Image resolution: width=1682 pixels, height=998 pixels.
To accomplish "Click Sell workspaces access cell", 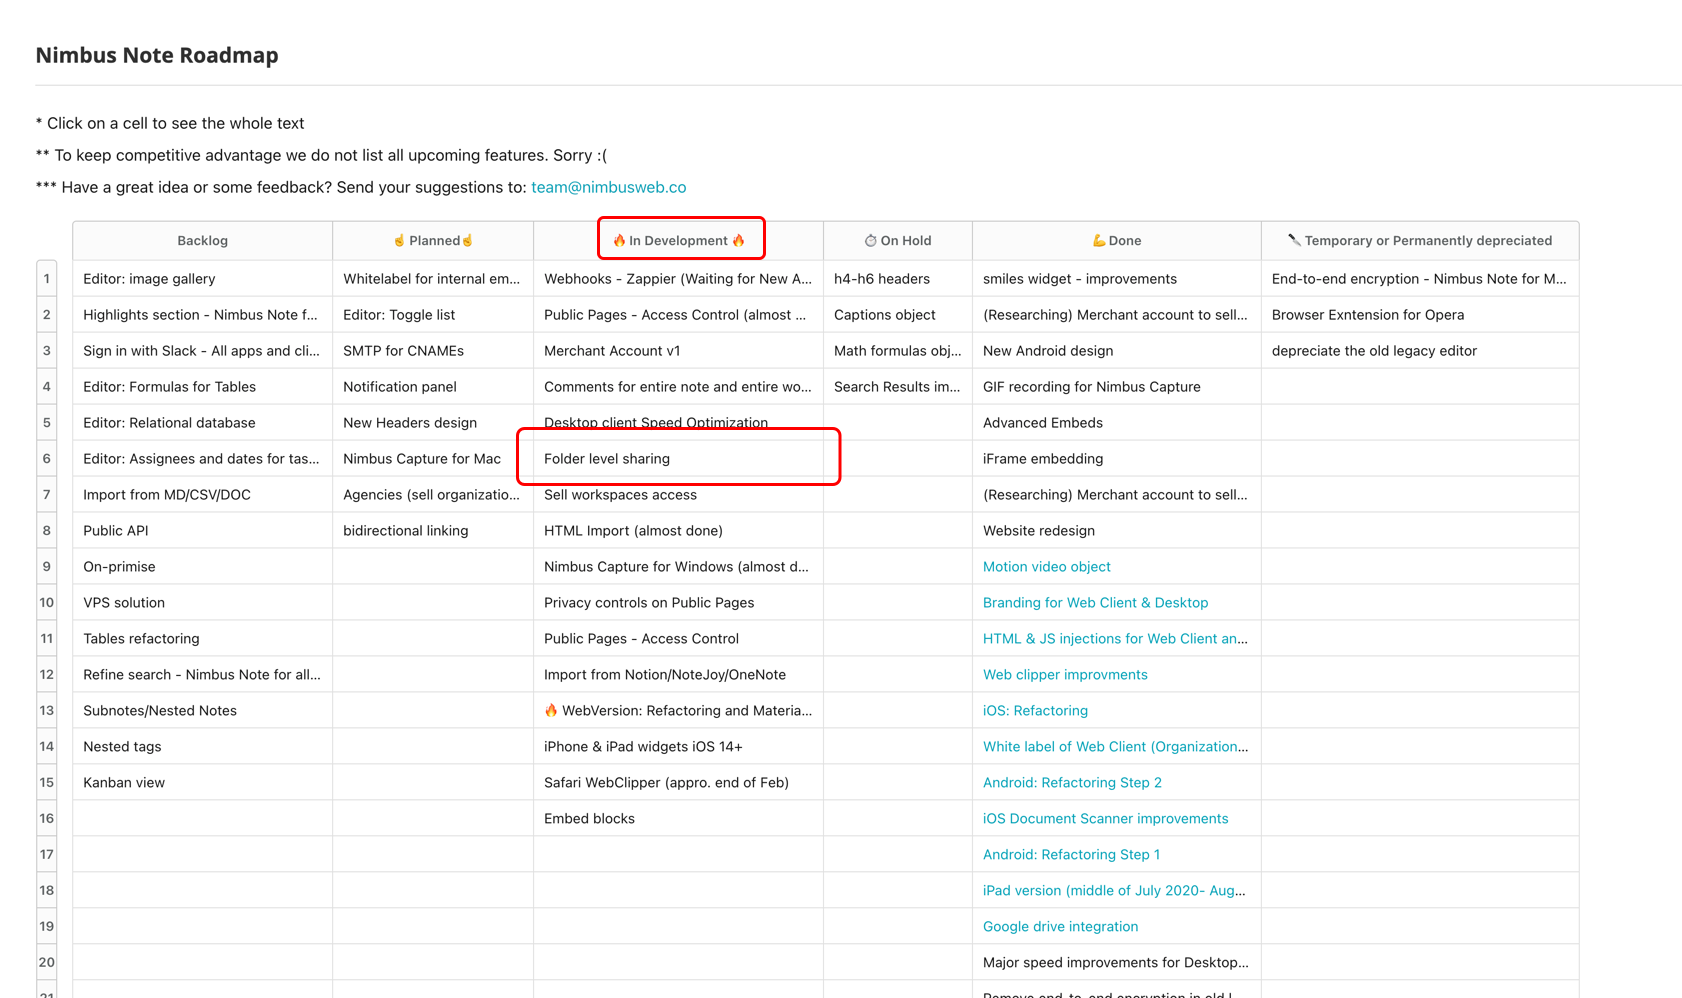I will coord(679,495).
